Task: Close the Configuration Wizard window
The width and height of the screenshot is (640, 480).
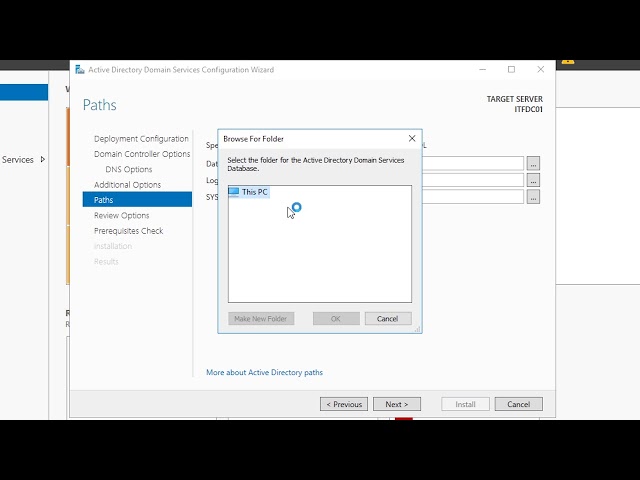Action: point(540,70)
